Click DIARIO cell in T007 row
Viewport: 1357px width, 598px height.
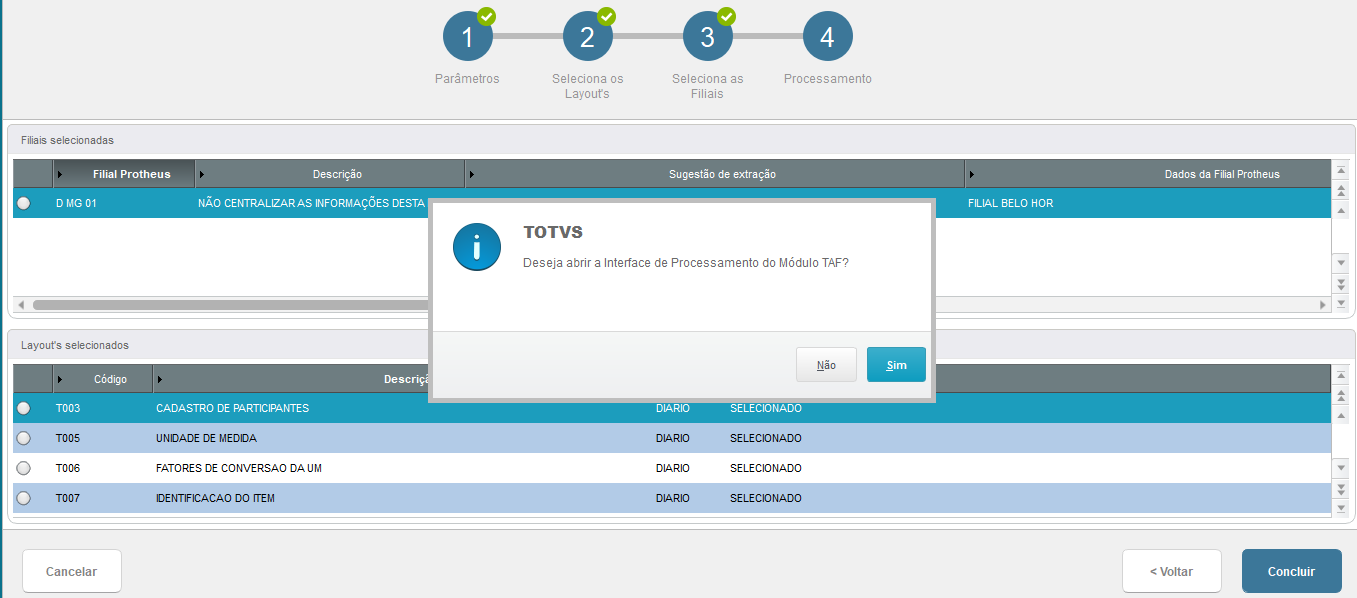click(673, 498)
